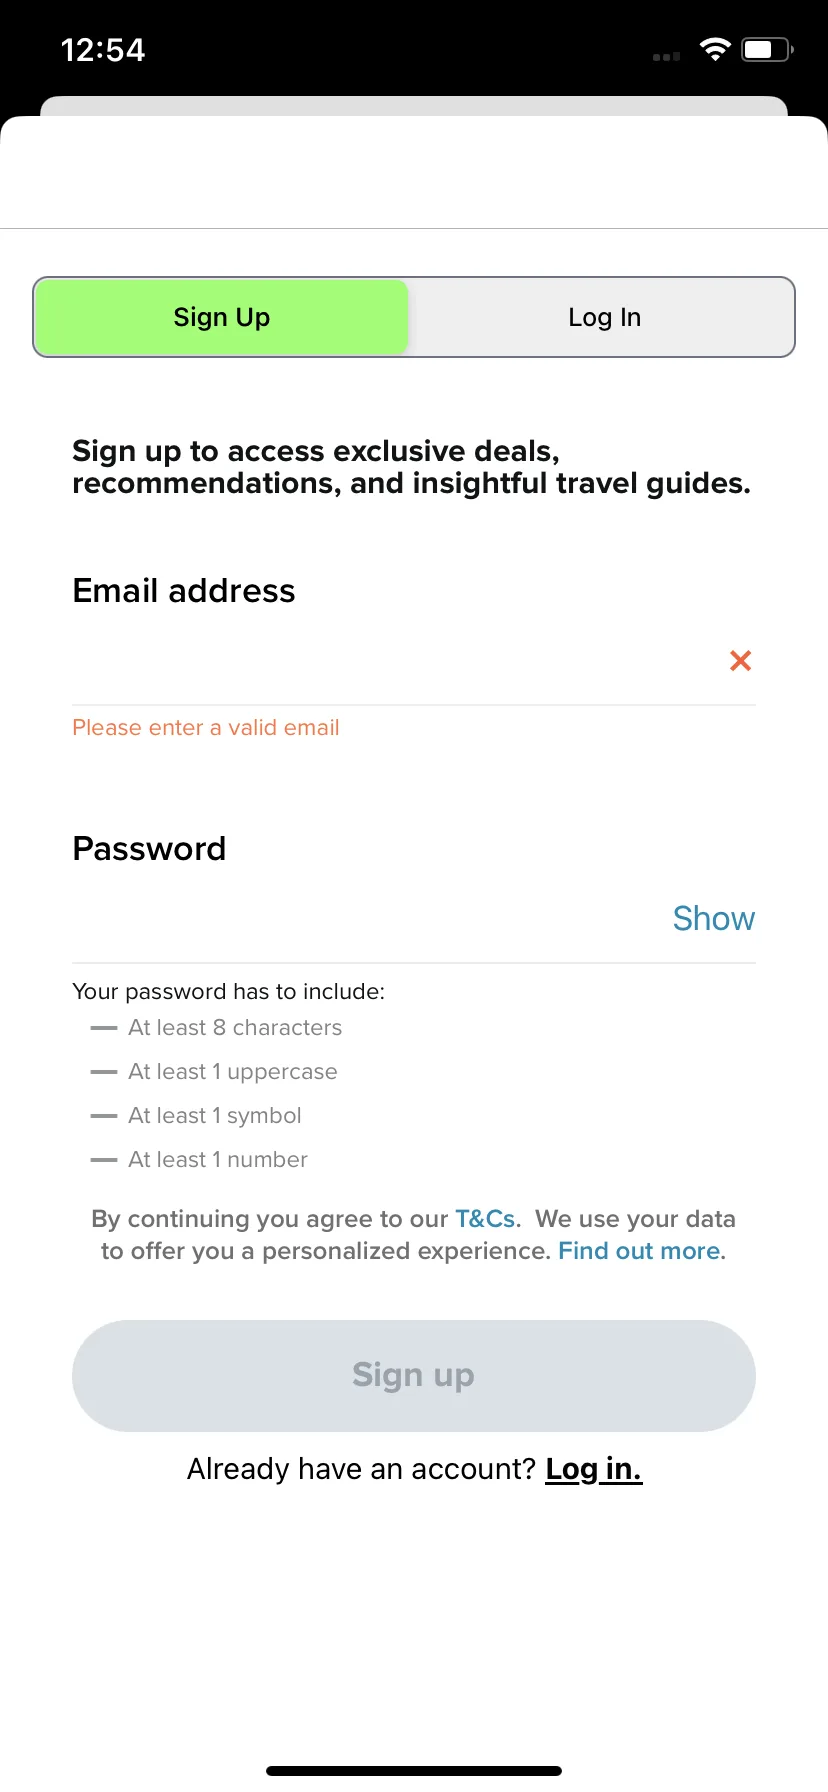Tap the Wi-Fi status icon
Screen dimensions: 828x1792
pyautogui.click(x=715, y=49)
